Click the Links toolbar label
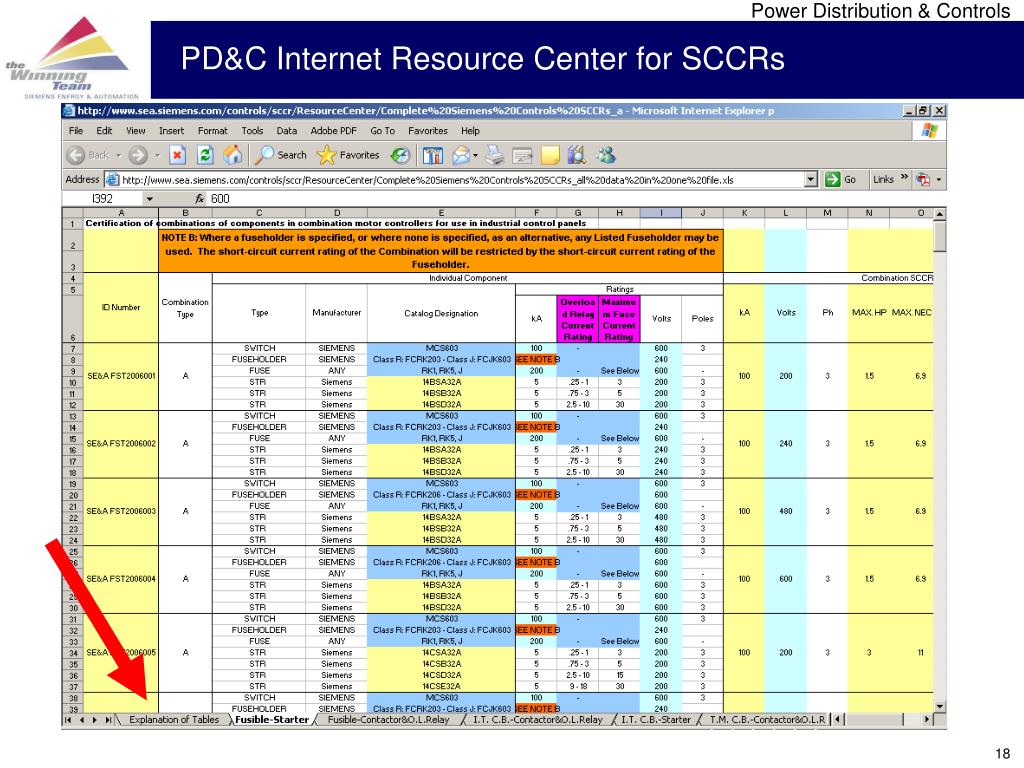 (883, 180)
